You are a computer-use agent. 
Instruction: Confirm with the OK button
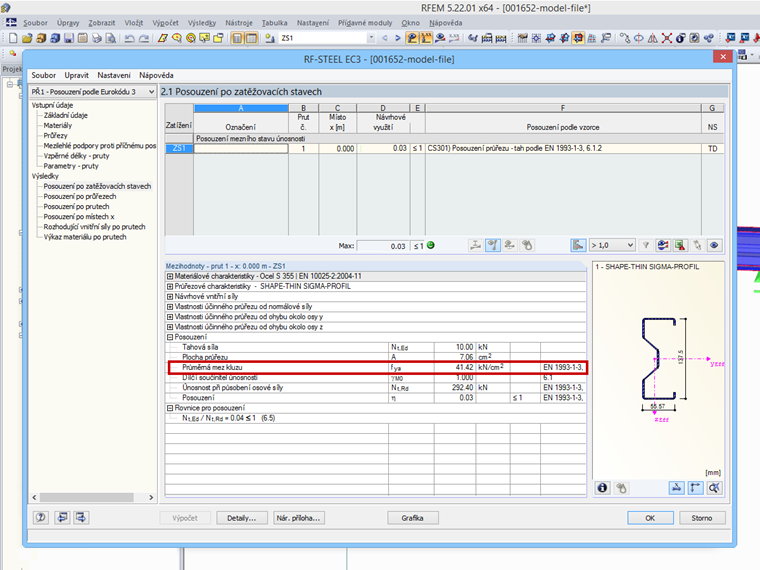click(x=650, y=518)
